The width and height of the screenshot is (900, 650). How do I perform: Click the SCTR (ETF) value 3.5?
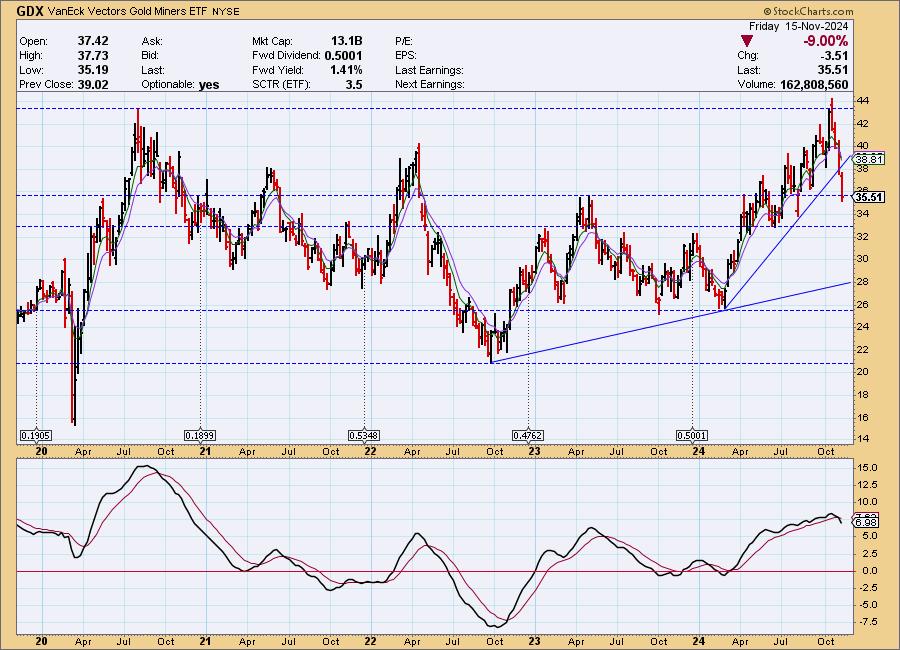[x=354, y=84]
